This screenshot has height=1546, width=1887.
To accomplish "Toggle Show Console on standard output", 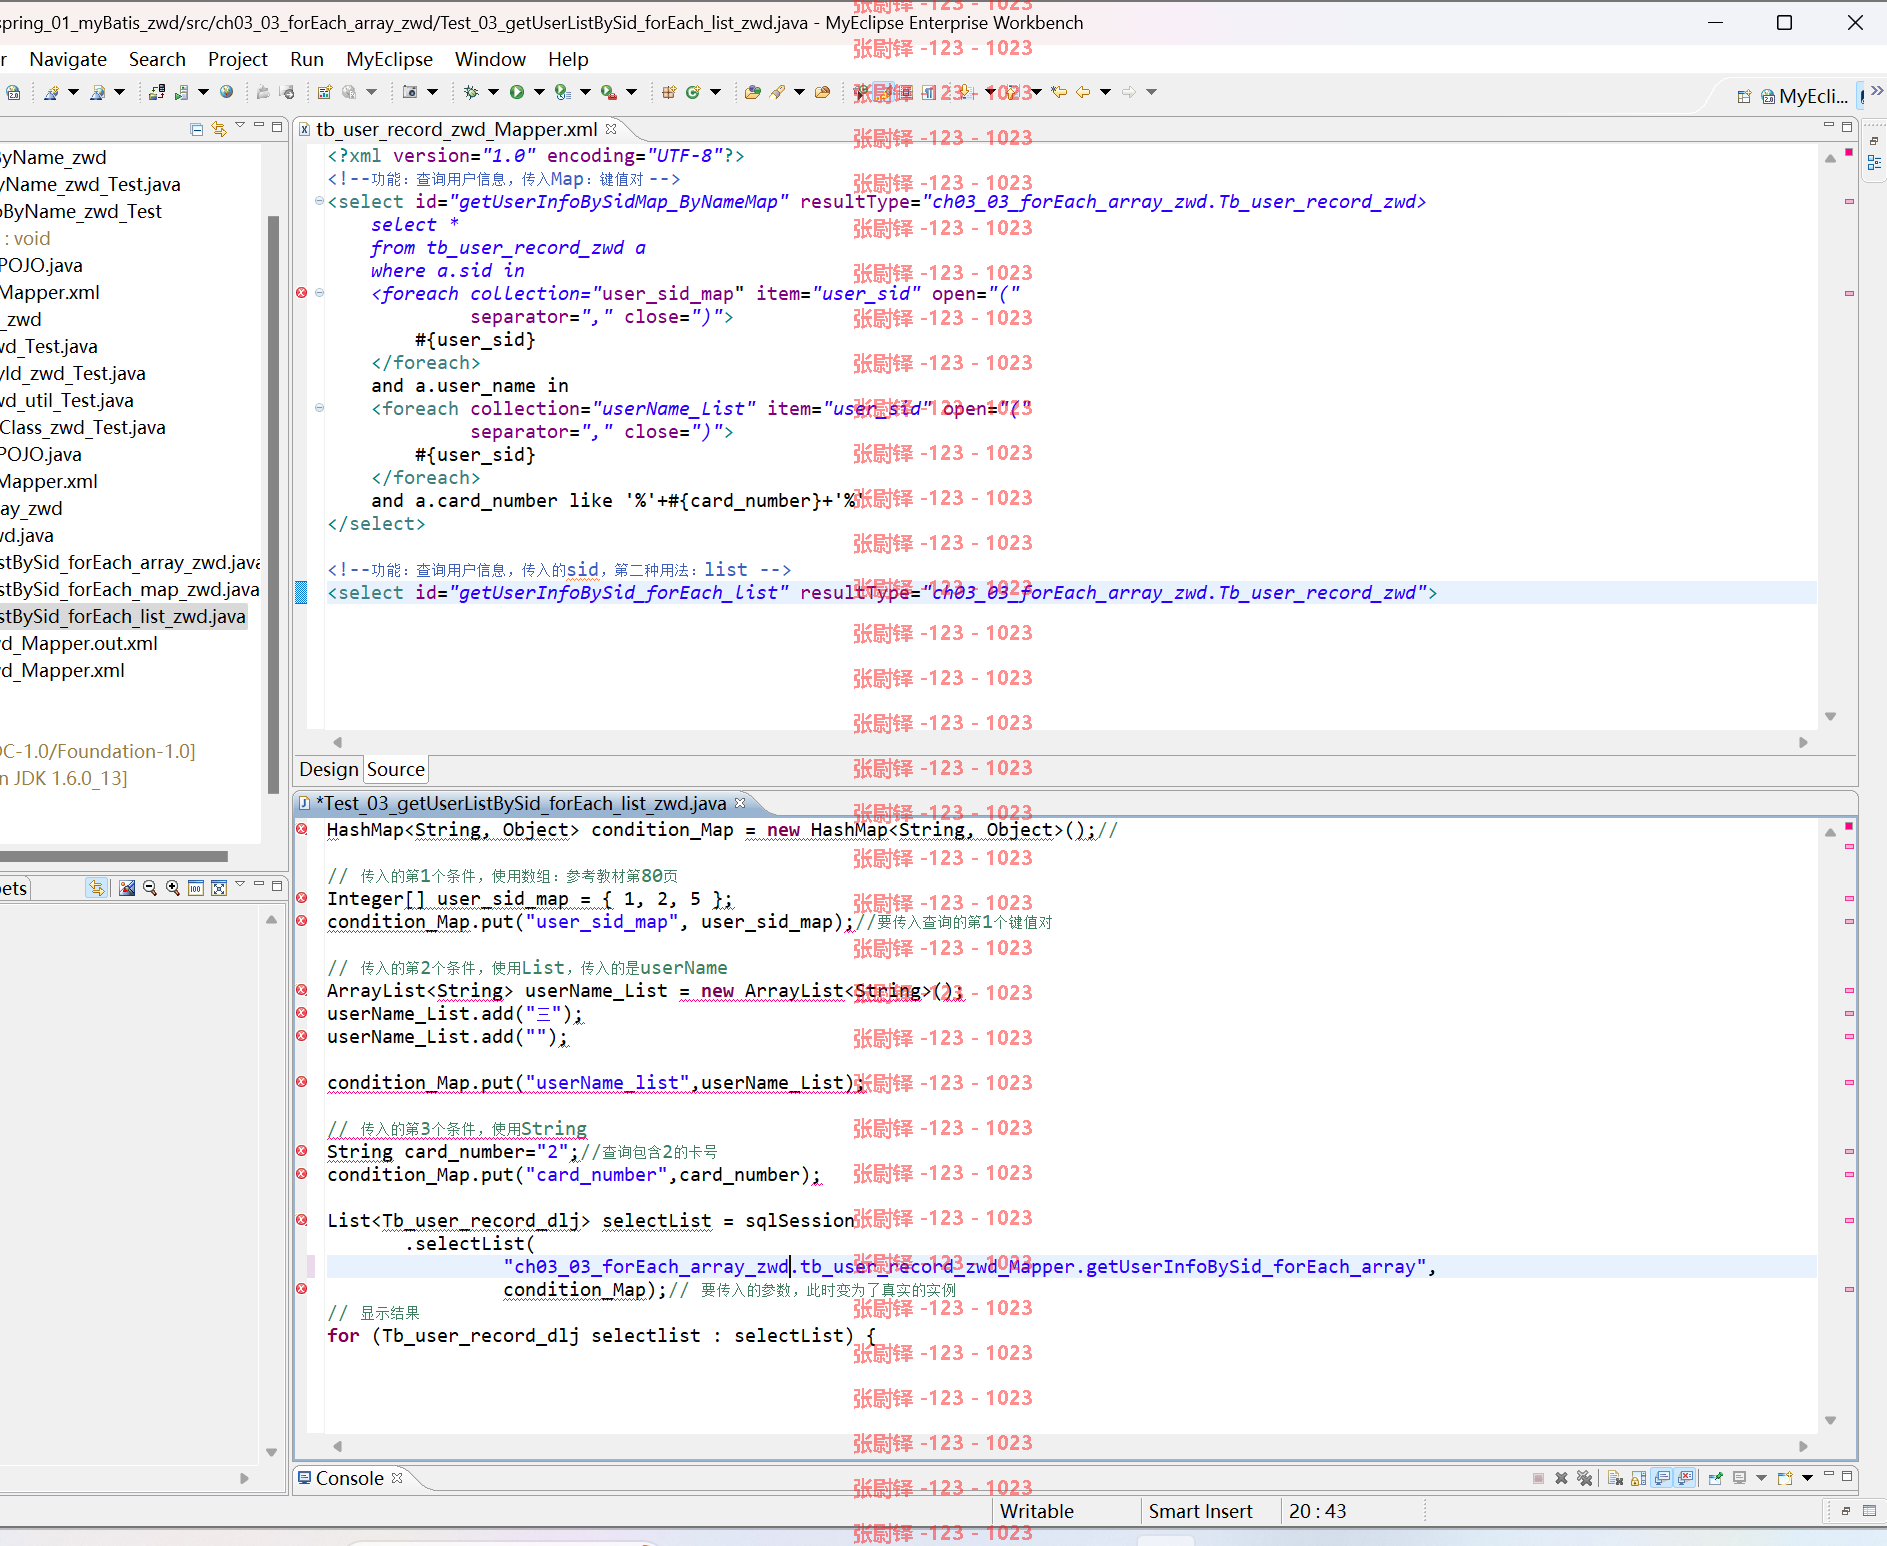I will [x=1662, y=1478].
